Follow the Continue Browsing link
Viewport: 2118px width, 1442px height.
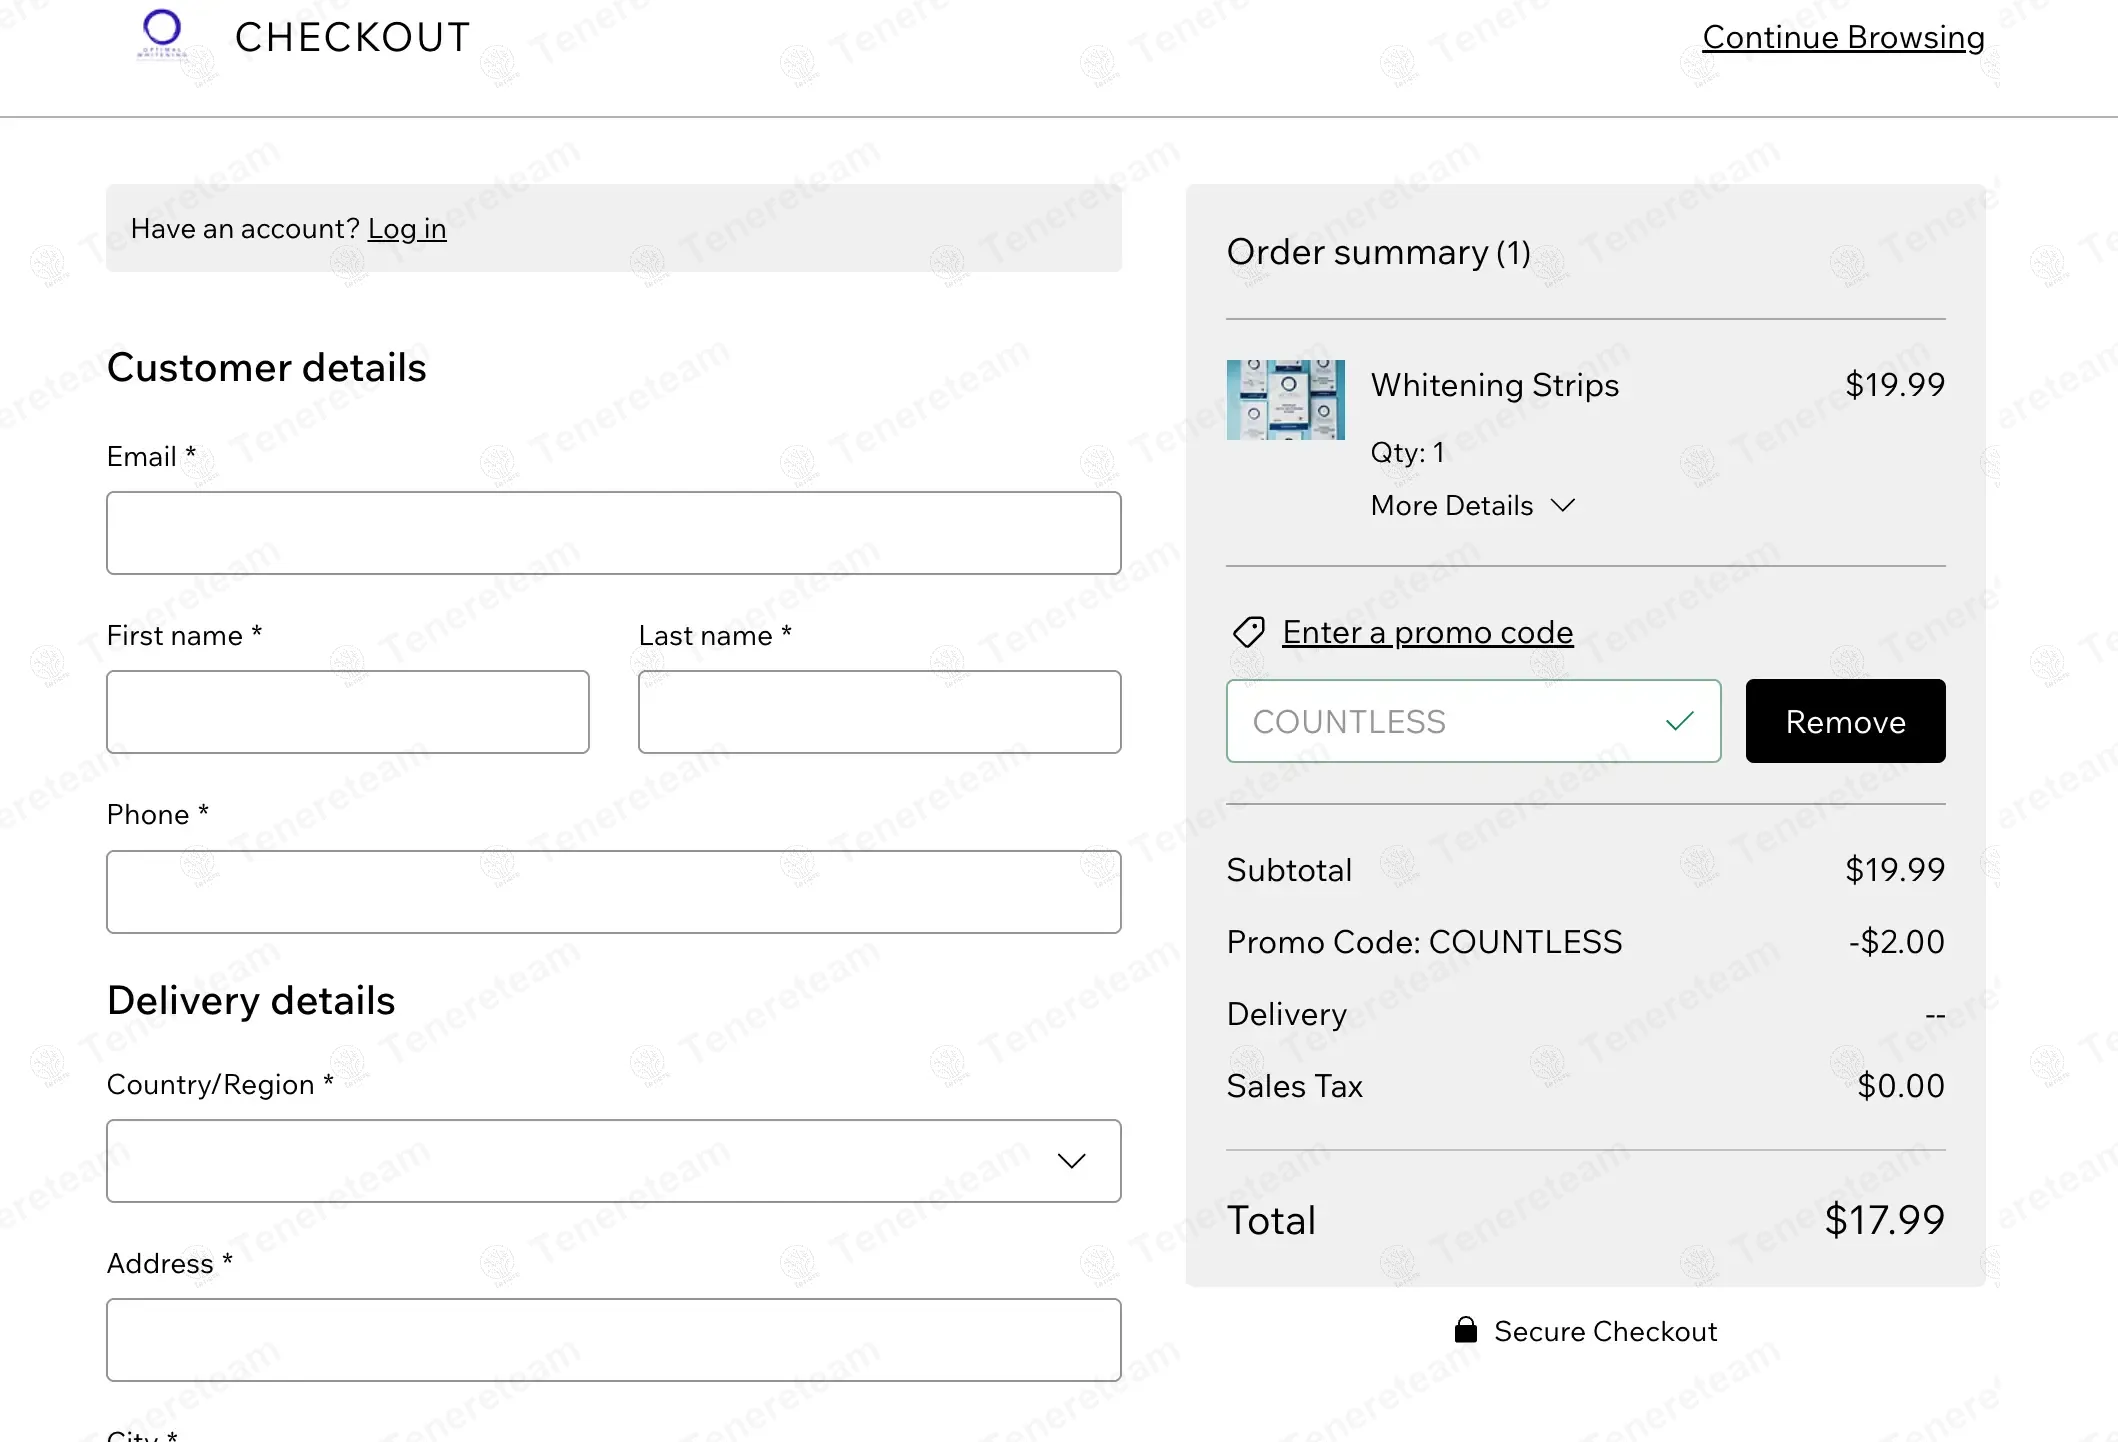point(1843,37)
